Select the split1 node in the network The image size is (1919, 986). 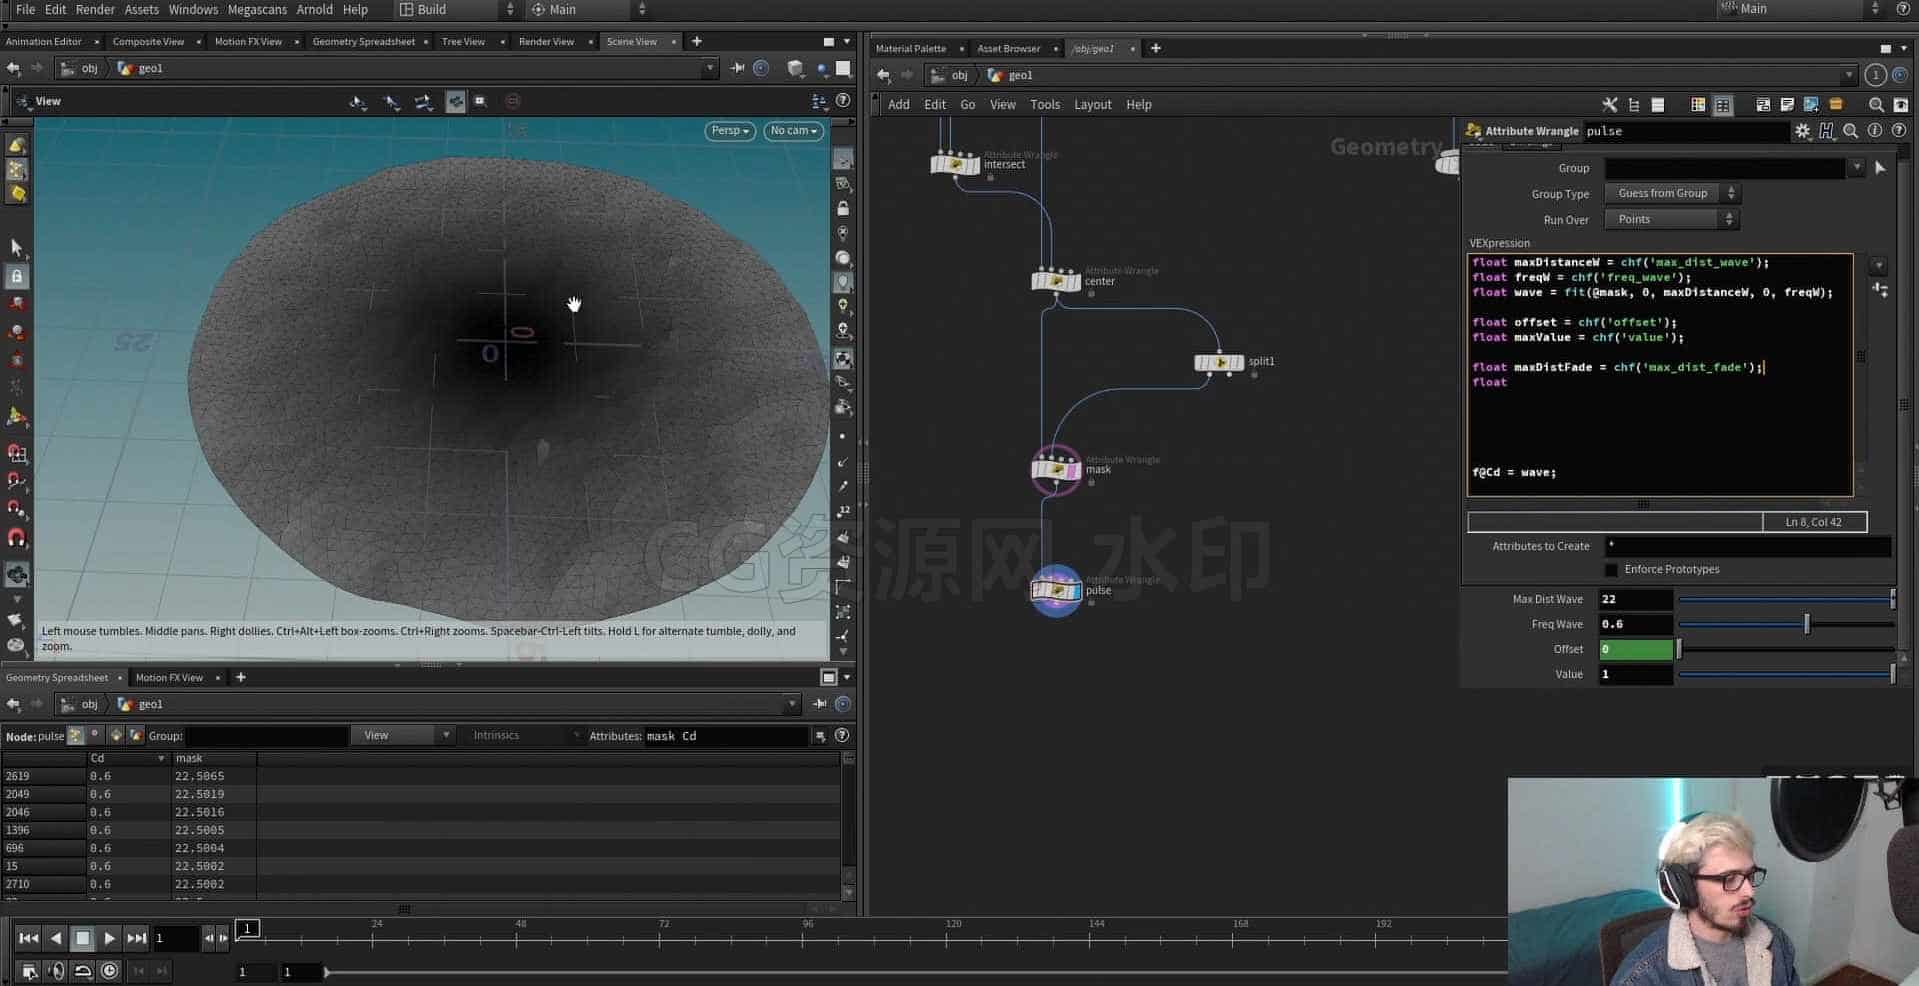pyautogui.click(x=1219, y=362)
